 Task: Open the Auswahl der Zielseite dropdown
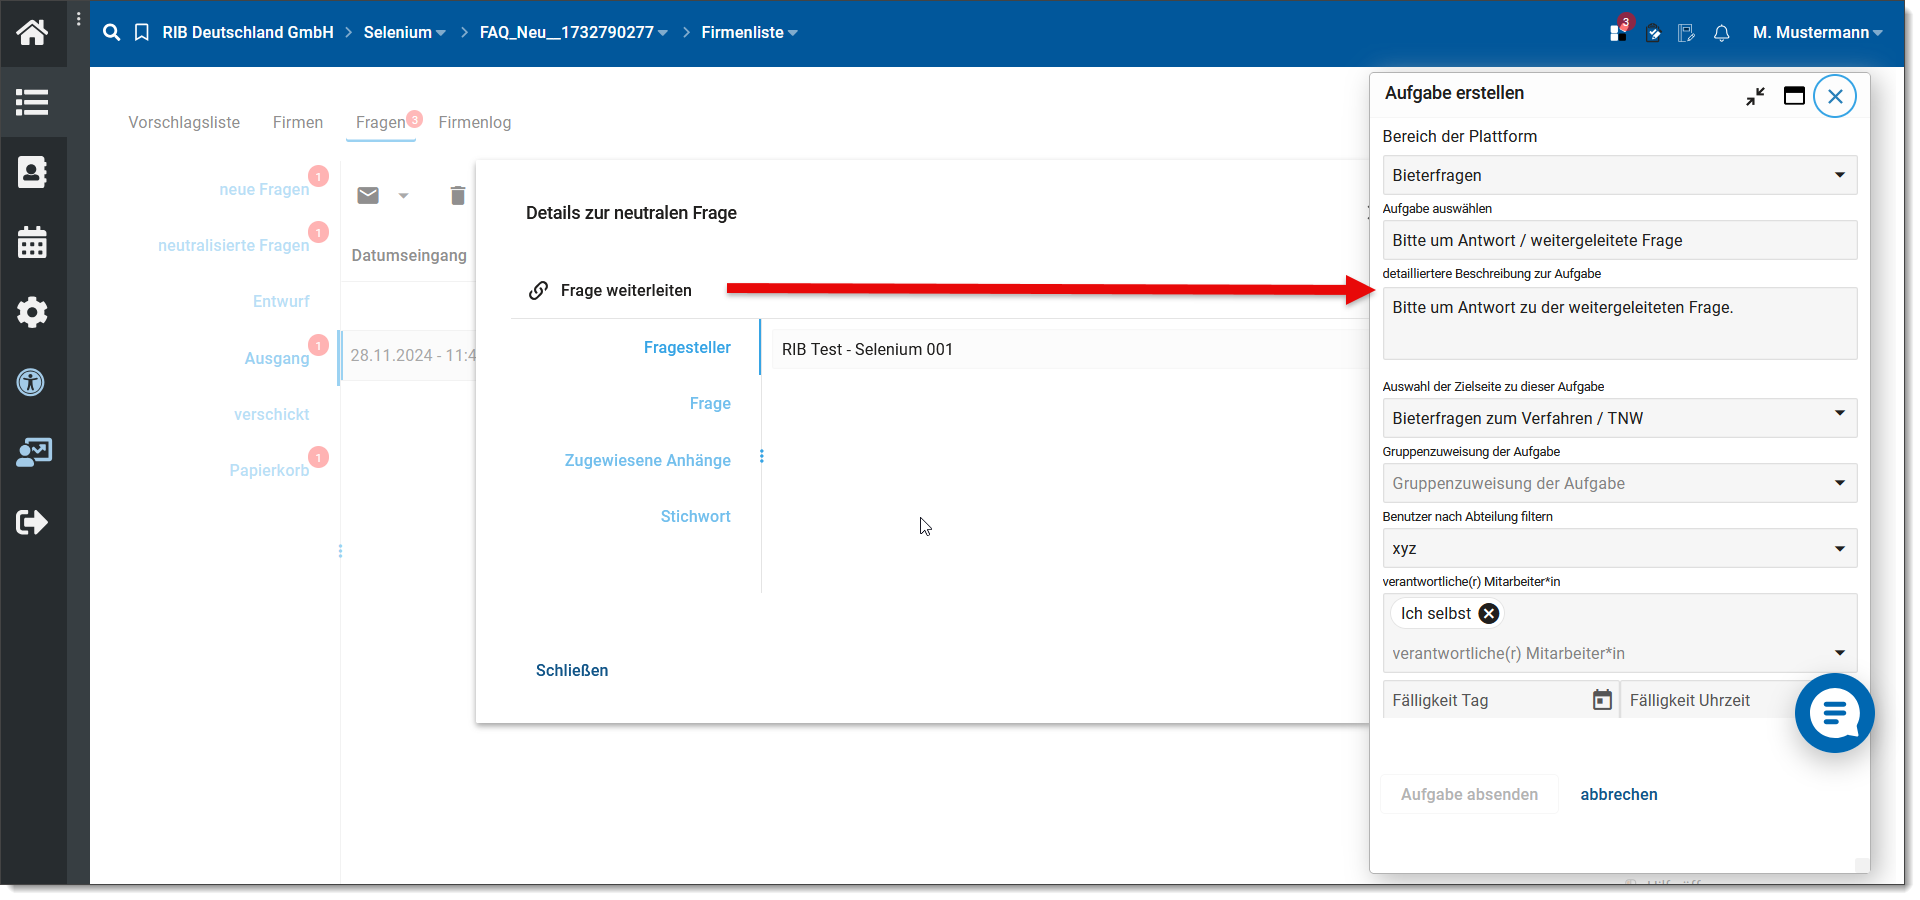click(x=1840, y=413)
